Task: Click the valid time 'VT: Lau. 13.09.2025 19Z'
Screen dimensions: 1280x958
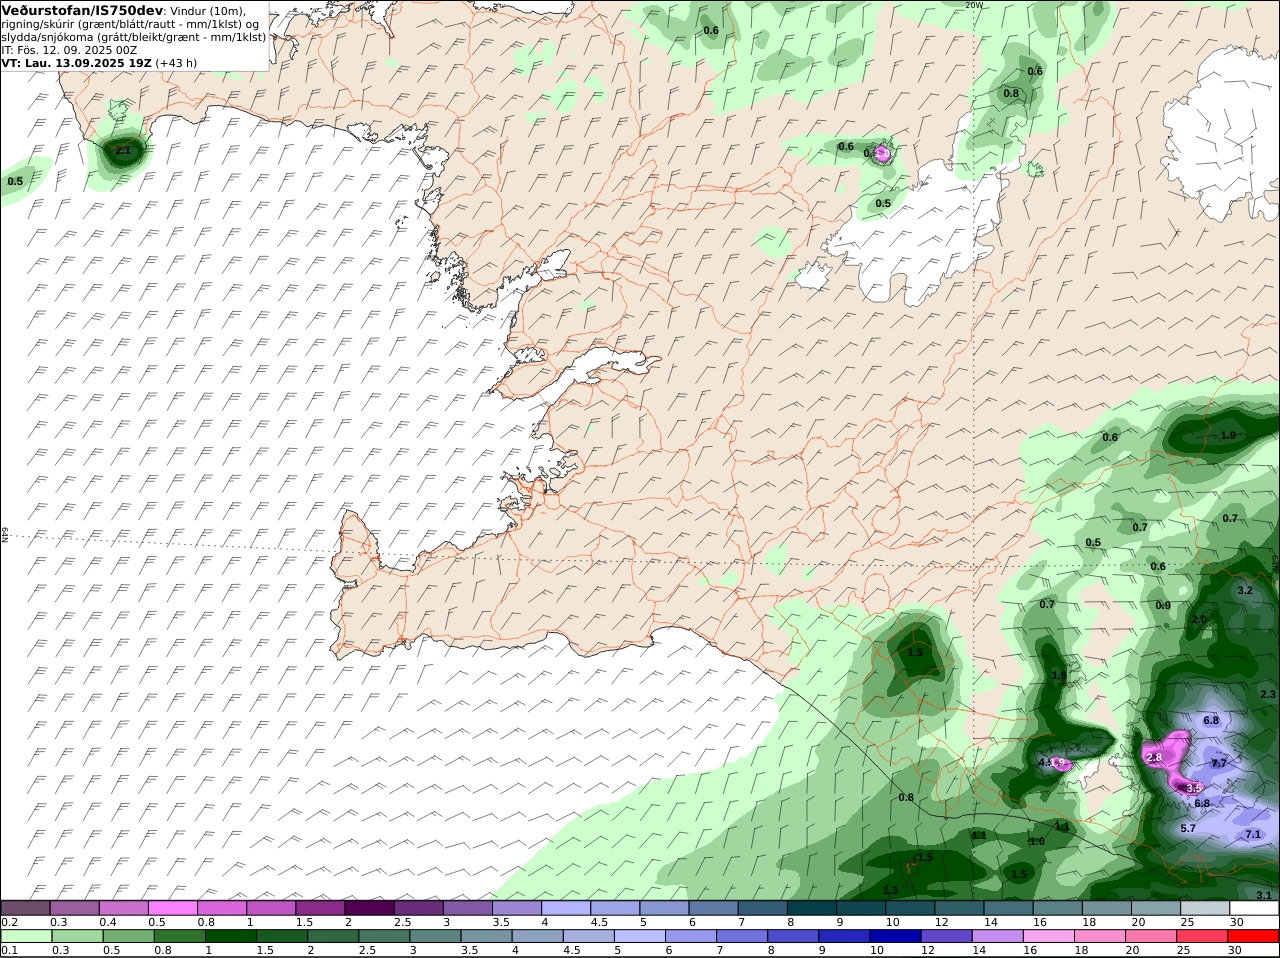Action: coord(77,62)
